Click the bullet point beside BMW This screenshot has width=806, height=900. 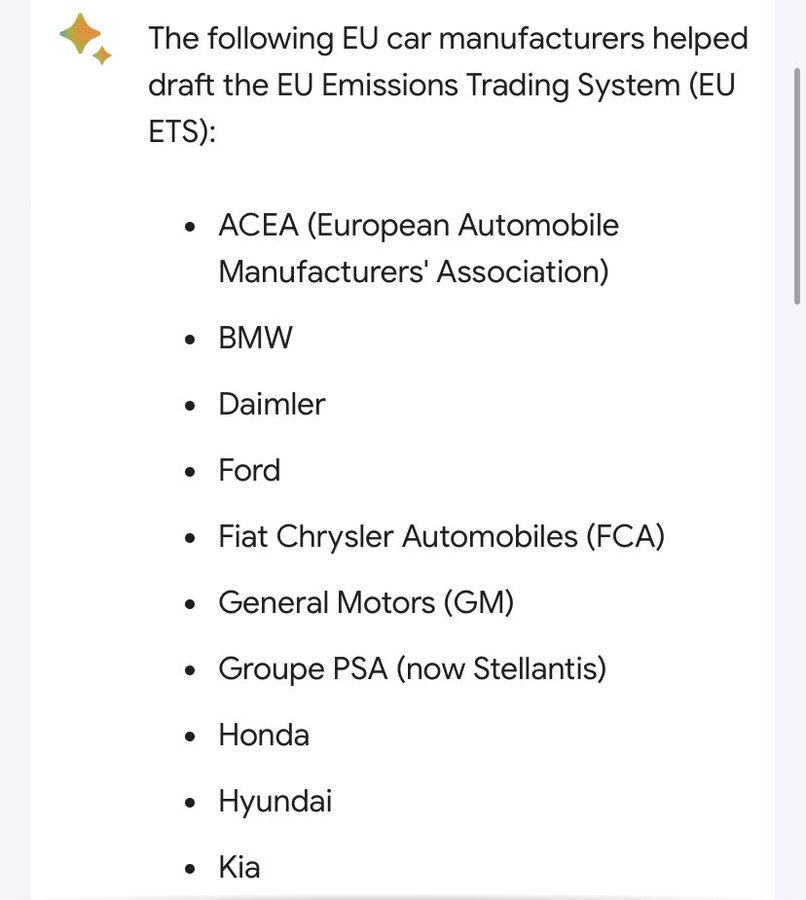[x=191, y=340]
